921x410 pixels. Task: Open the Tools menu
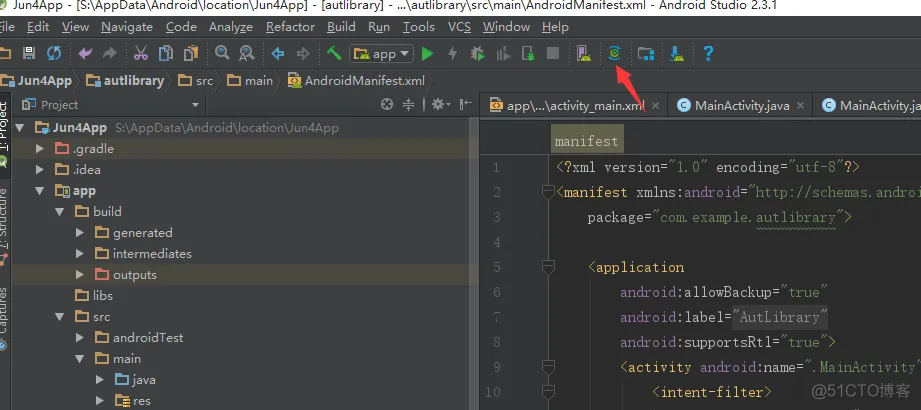coord(419,27)
